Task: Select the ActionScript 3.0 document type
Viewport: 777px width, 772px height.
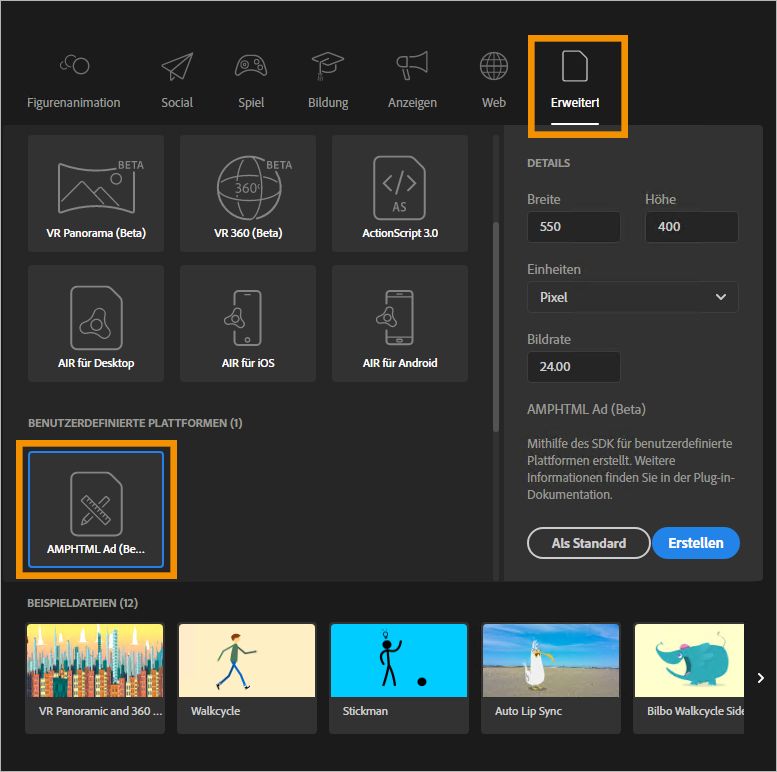Action: [400, 193]
